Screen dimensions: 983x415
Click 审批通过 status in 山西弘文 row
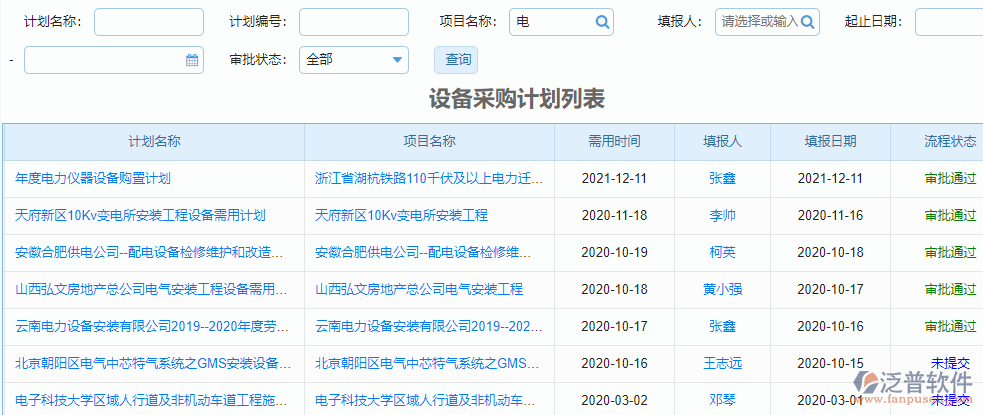coord(950,290)
